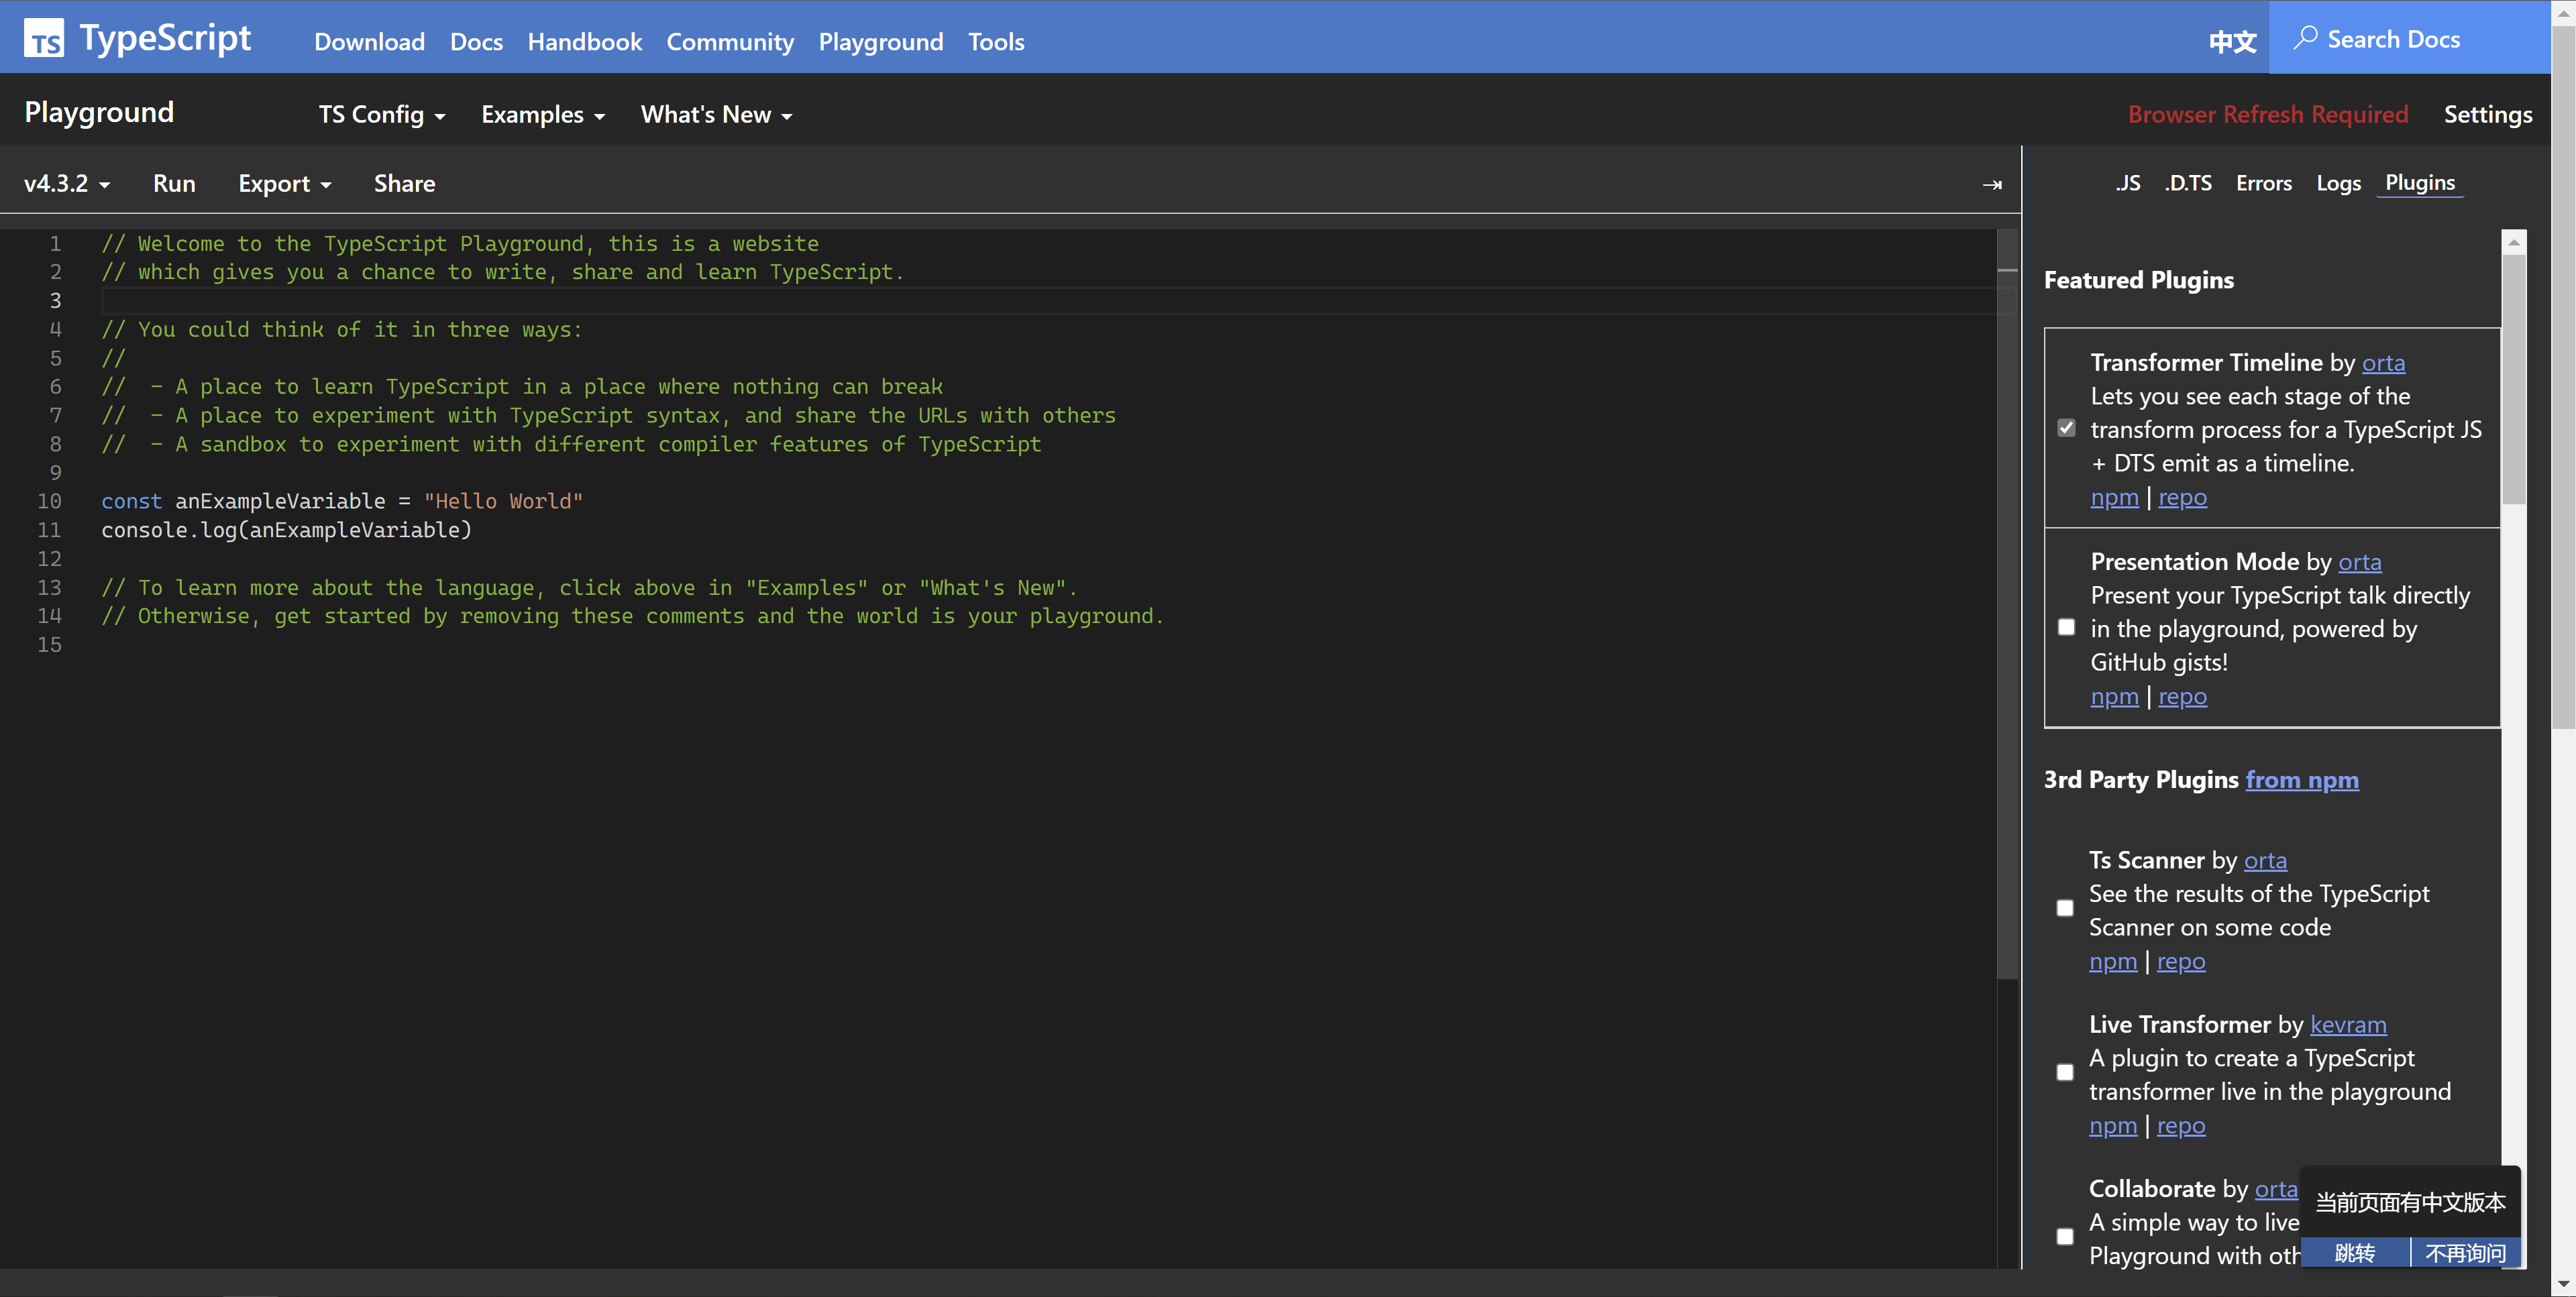Screen dimensions: 2576x1297
Task: Switch to the .D.TS tab
Action: (2188, 183)
